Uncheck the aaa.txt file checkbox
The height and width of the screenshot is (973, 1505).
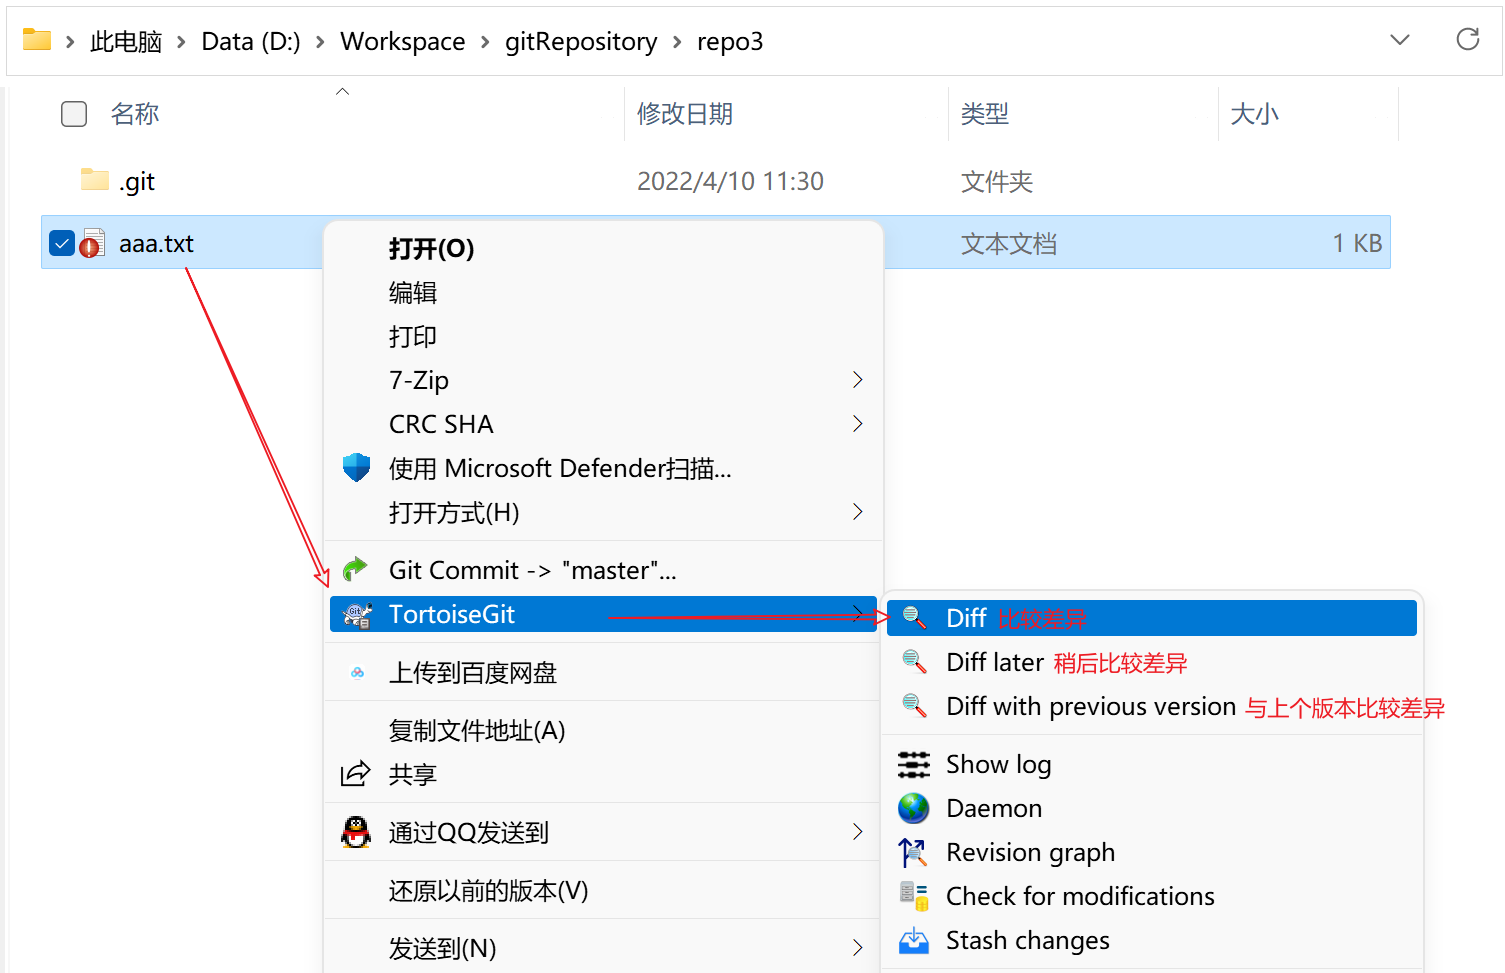pyautogui.click(x=62, y=243)
